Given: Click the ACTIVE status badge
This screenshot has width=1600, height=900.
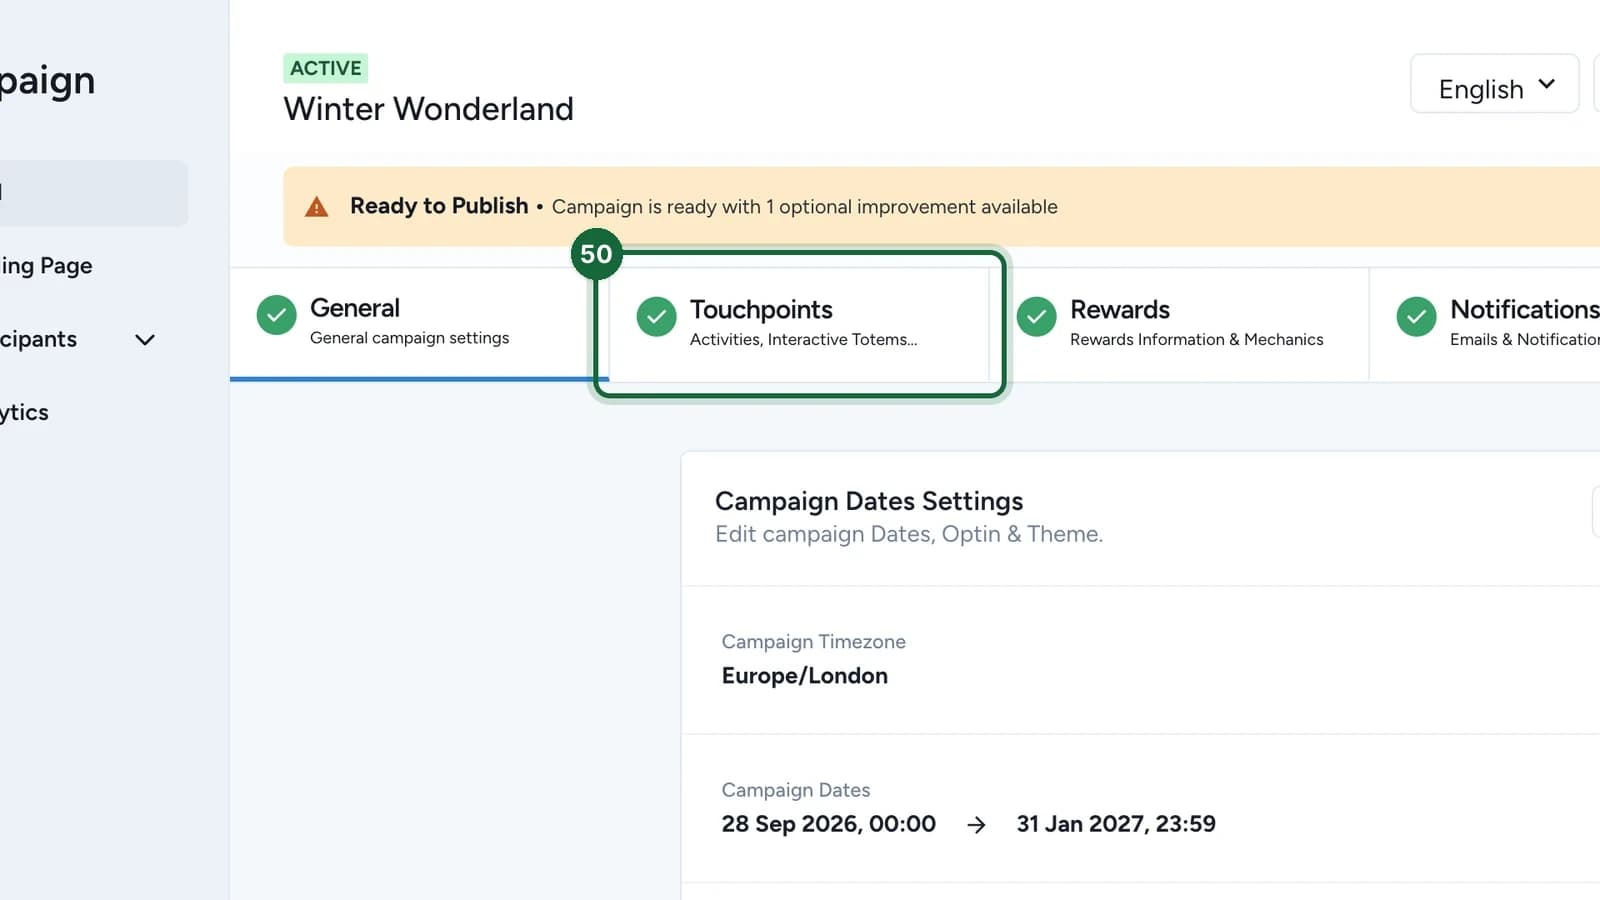Looking at the screenshot, I should click(x=326, y=68).
